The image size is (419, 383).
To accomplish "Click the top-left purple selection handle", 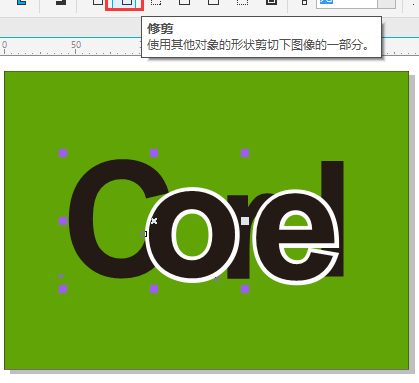I will point(63,153).
